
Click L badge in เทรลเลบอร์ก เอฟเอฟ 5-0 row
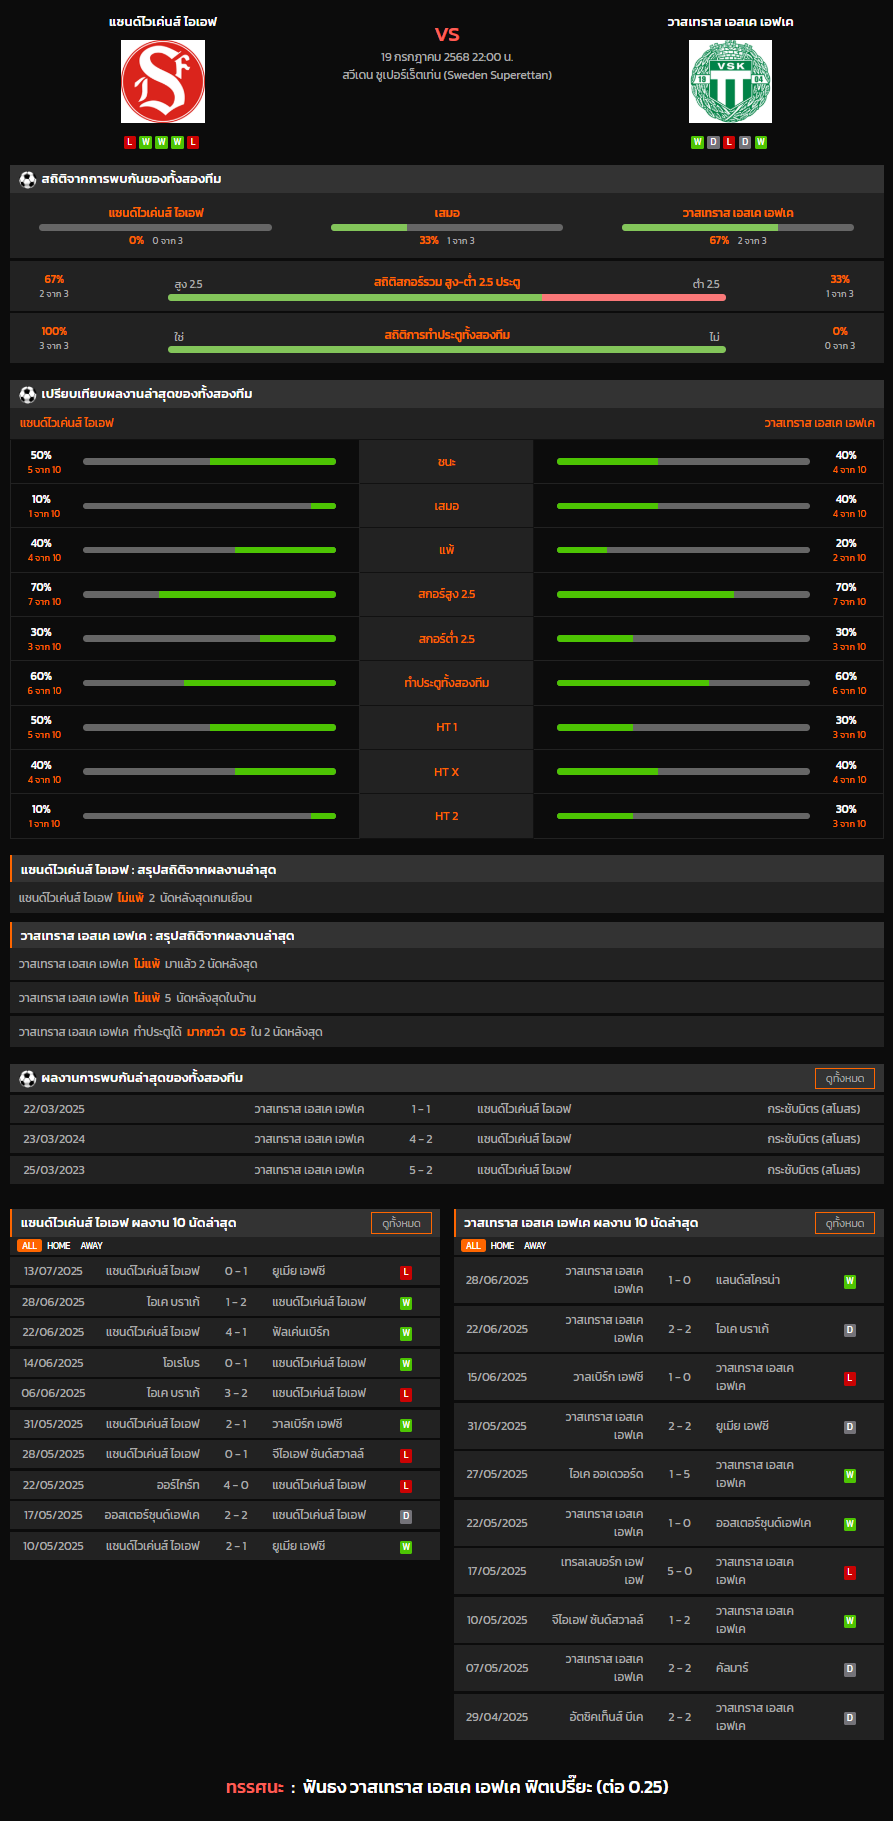[x=850, y=1572]
